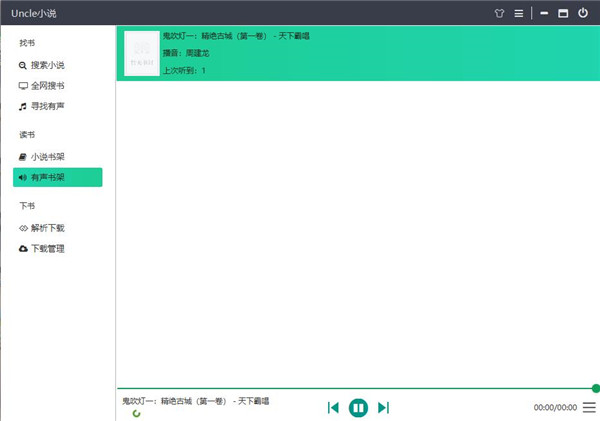Image resolution: width=600 pixels, height=421 pixels.
Task: Skip to previous audio chapter
Action: point(333,408)
